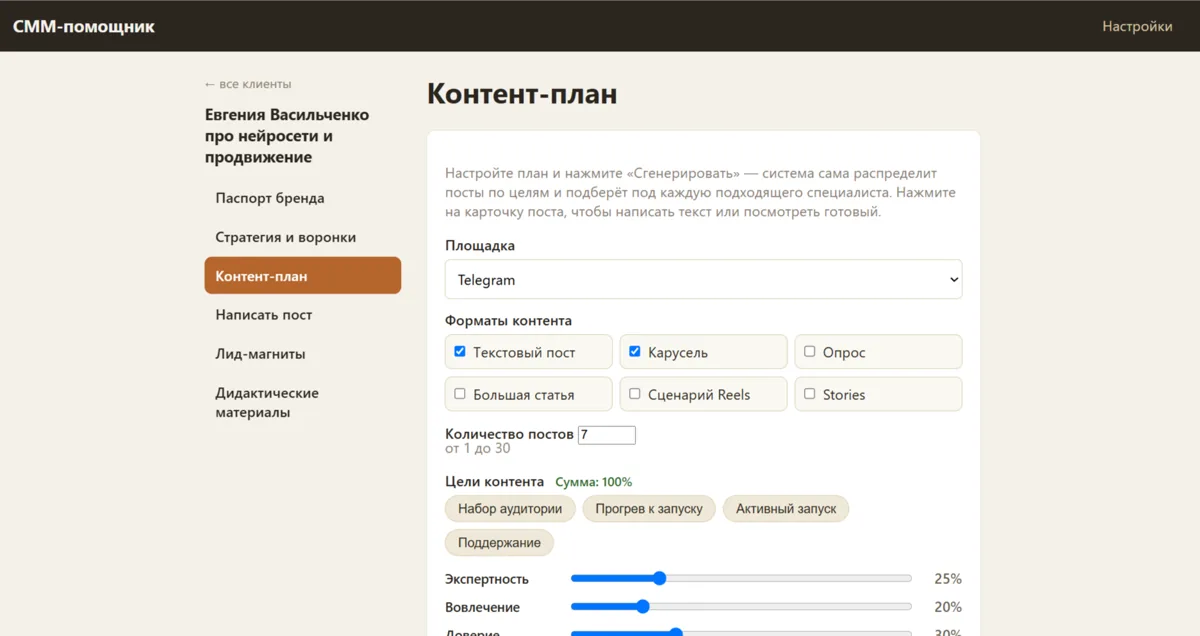Uncheck the Карусель format checkbox
This screenshot has width=1200, height=636.
[x=635, y=352]
